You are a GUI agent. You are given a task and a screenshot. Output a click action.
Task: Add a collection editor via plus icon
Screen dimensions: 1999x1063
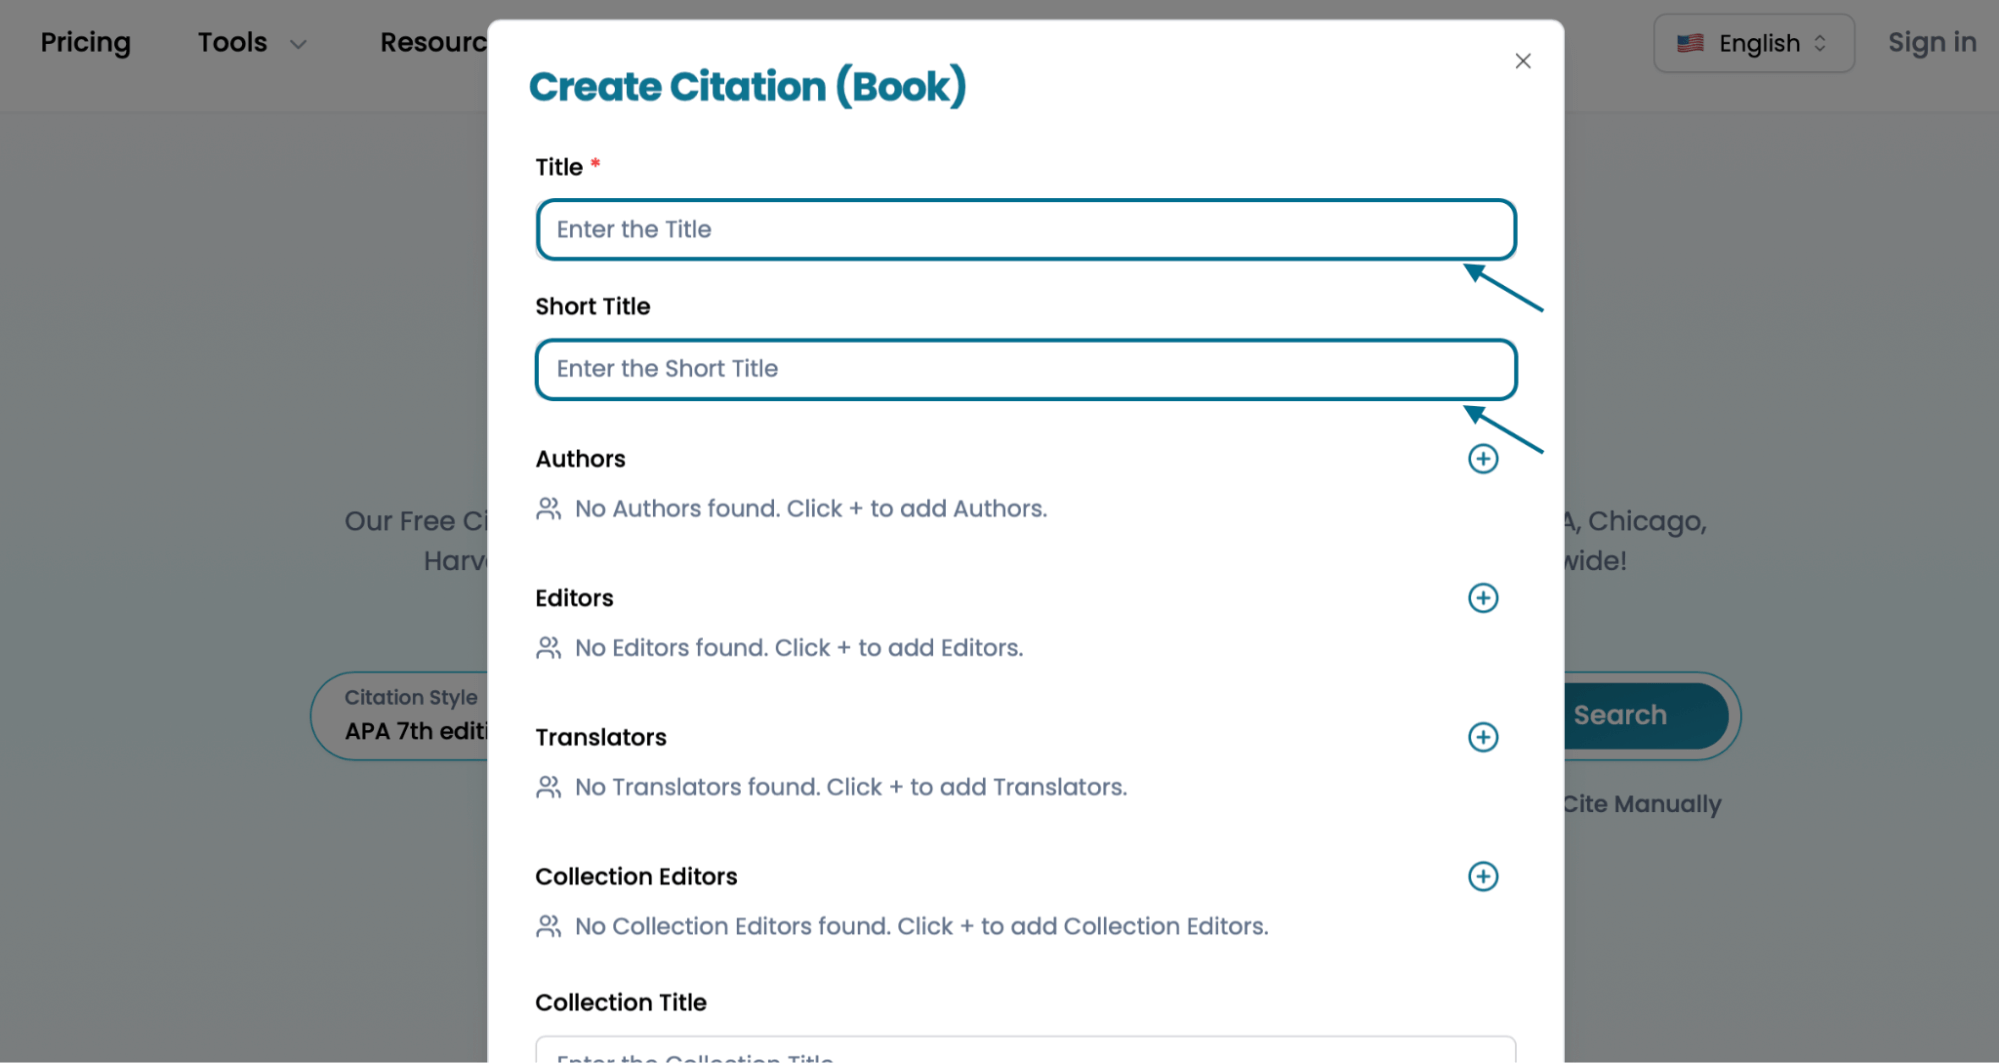tap(1483, 876)
